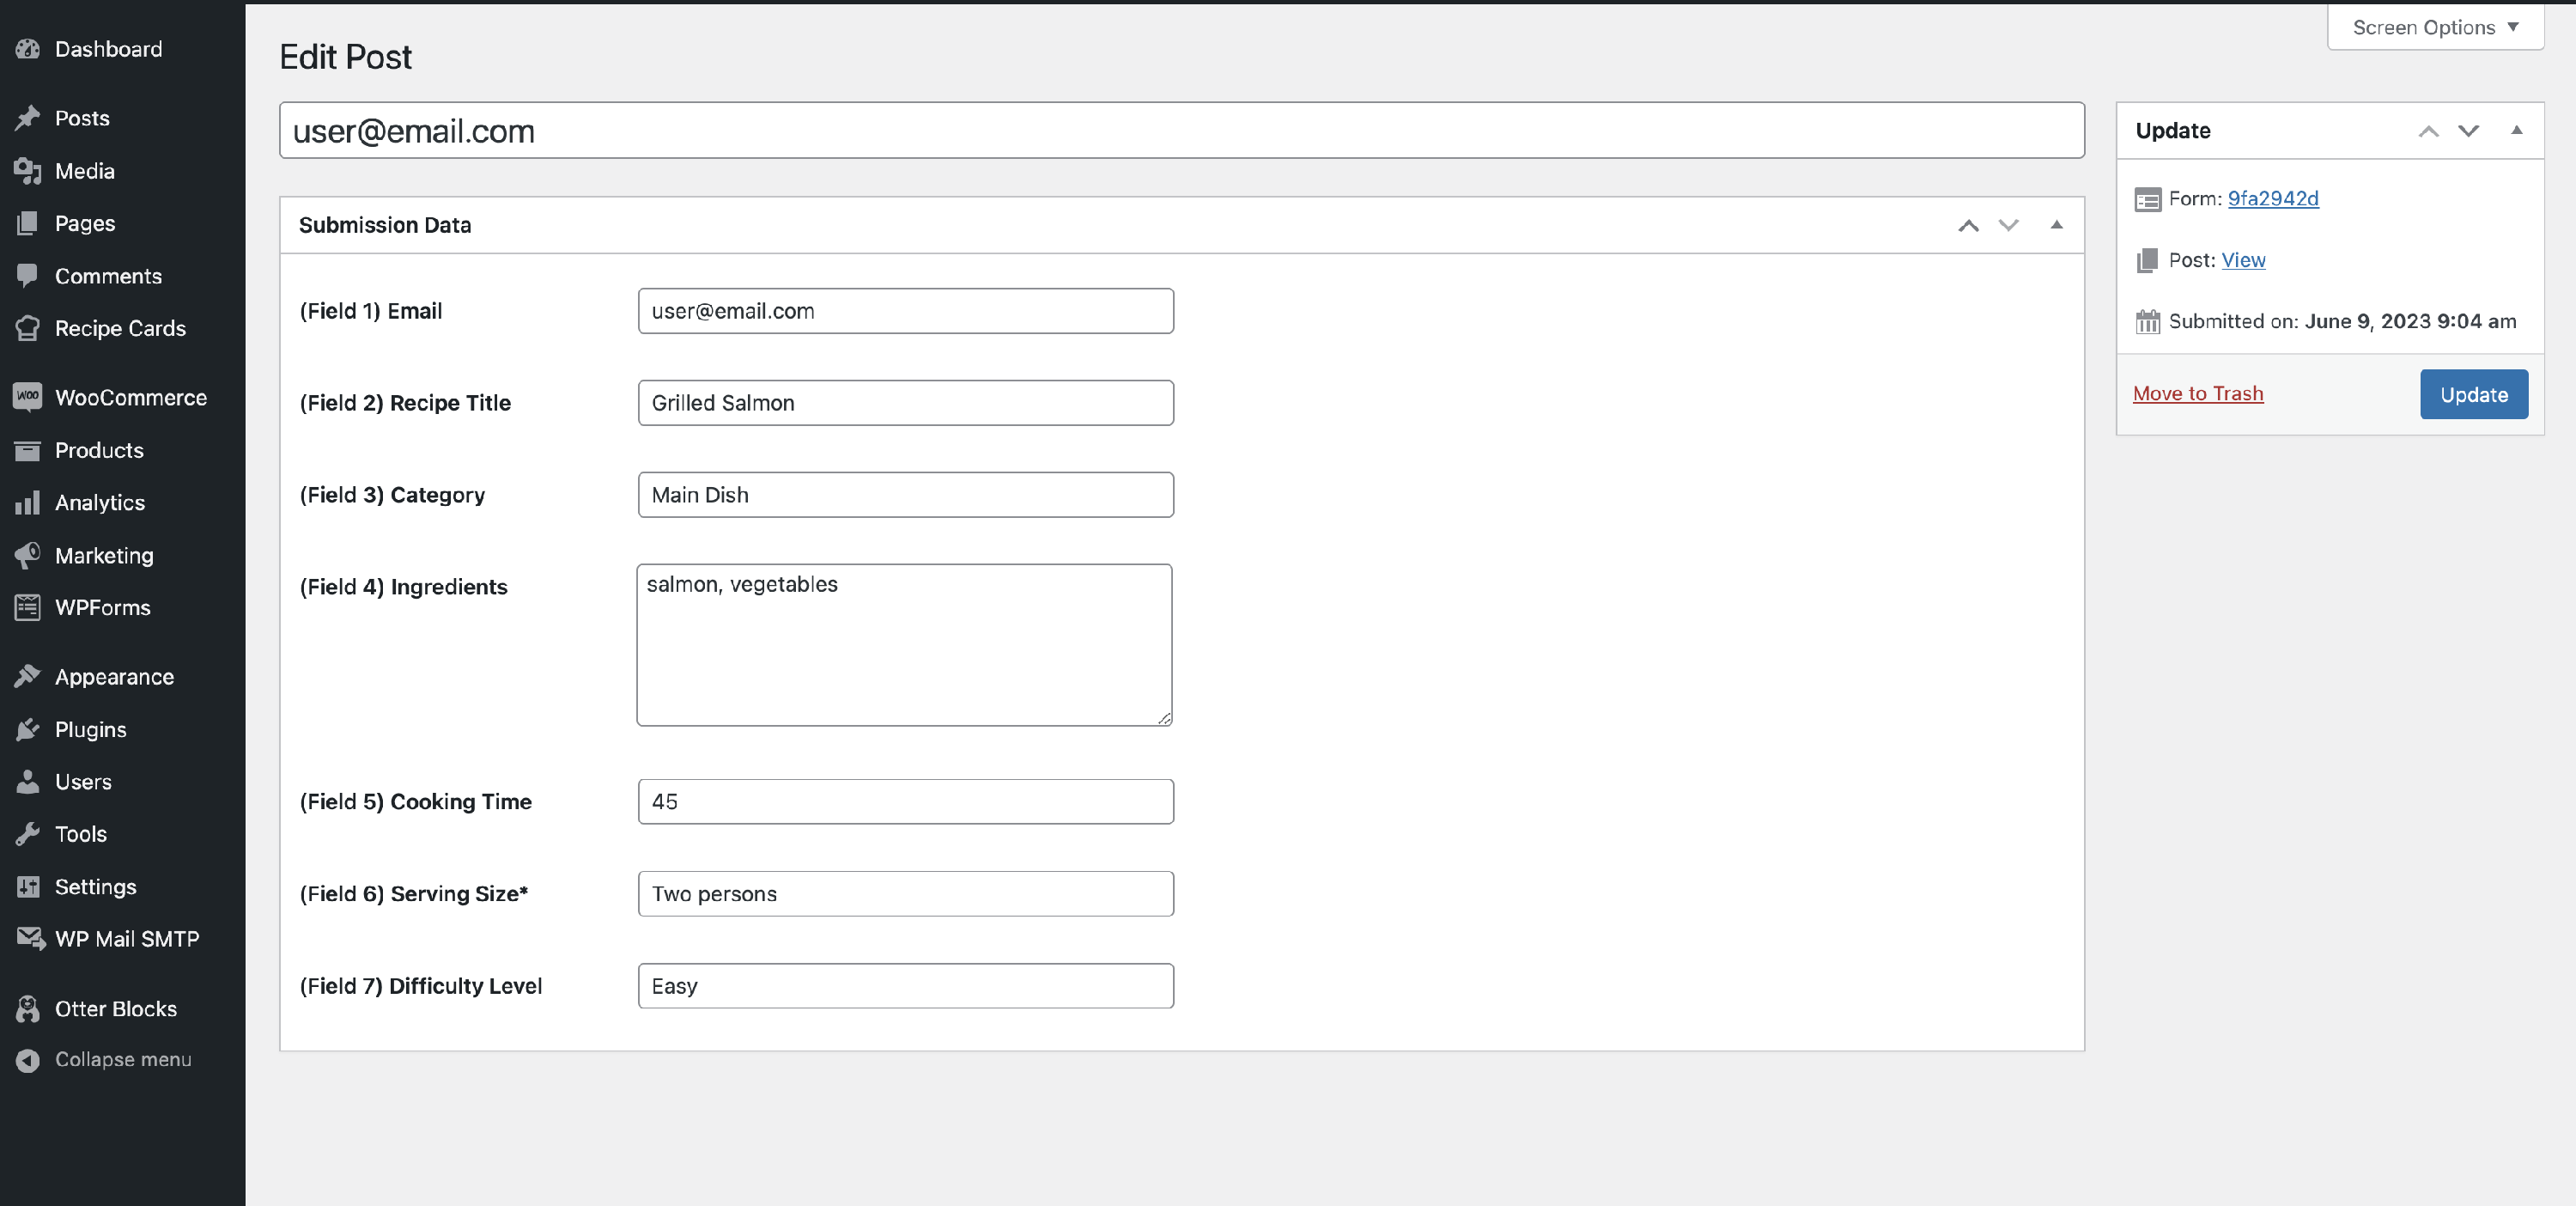
Task: Toggle the Update panel triangle
Action: [x=2516, y=130]
